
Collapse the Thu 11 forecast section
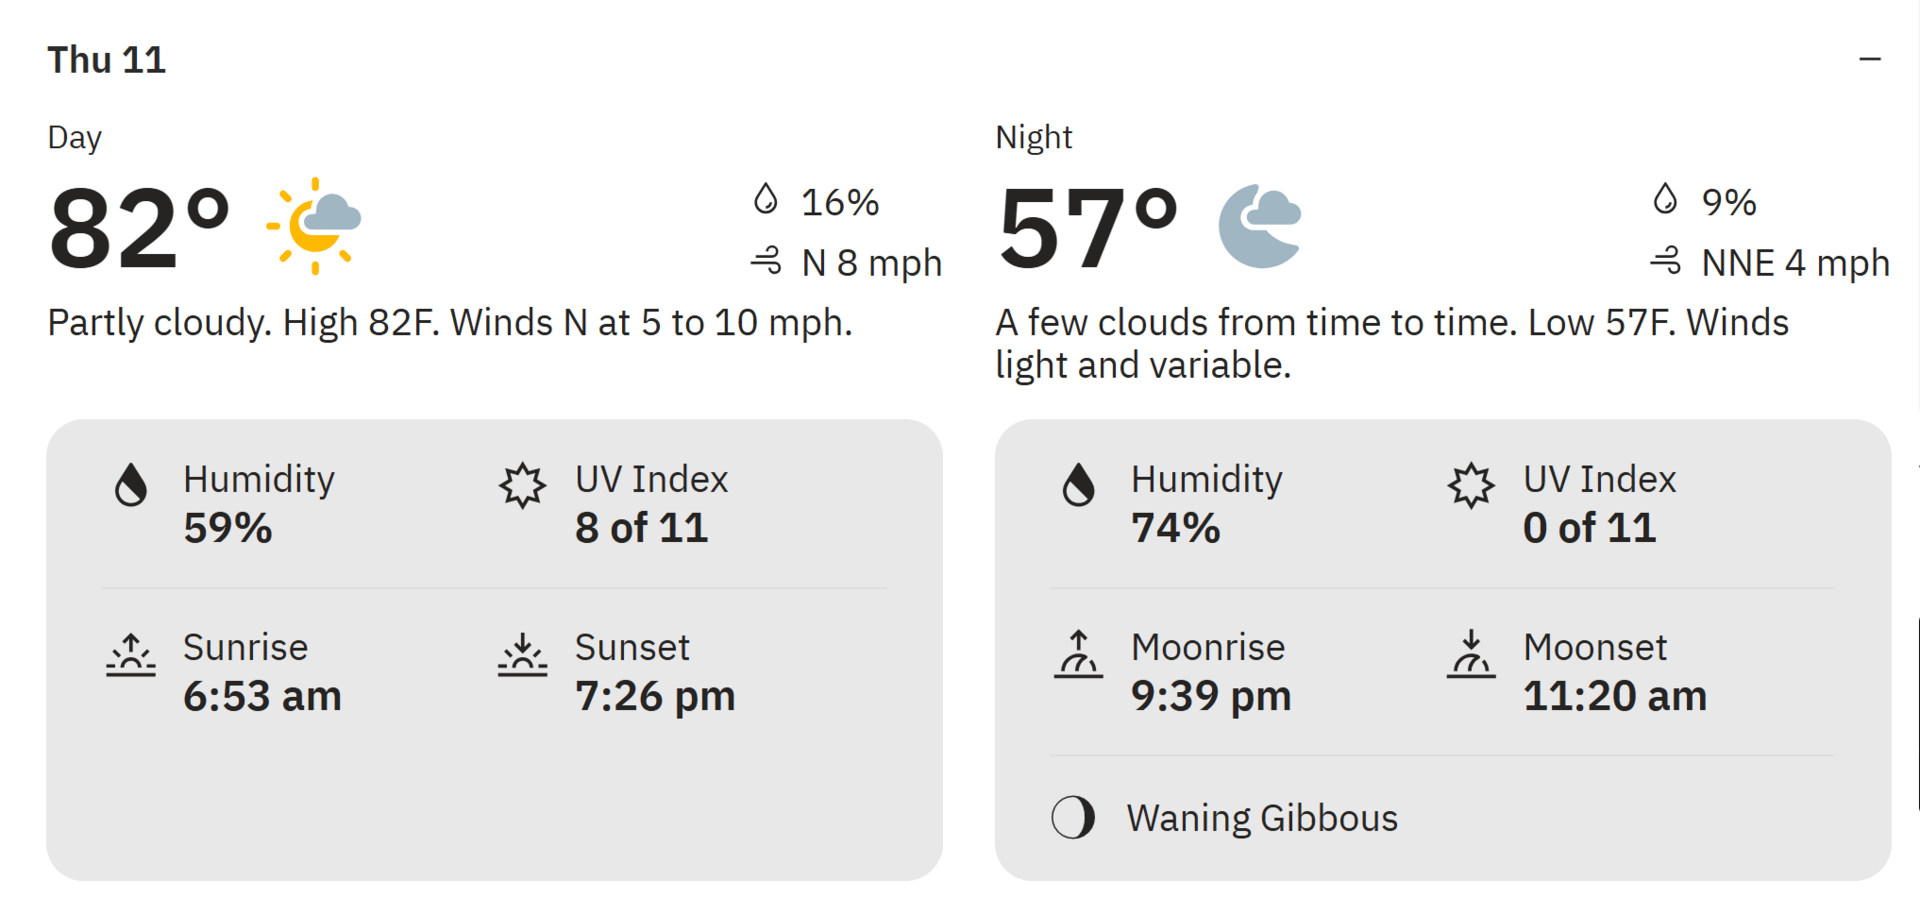point(1869,60)
